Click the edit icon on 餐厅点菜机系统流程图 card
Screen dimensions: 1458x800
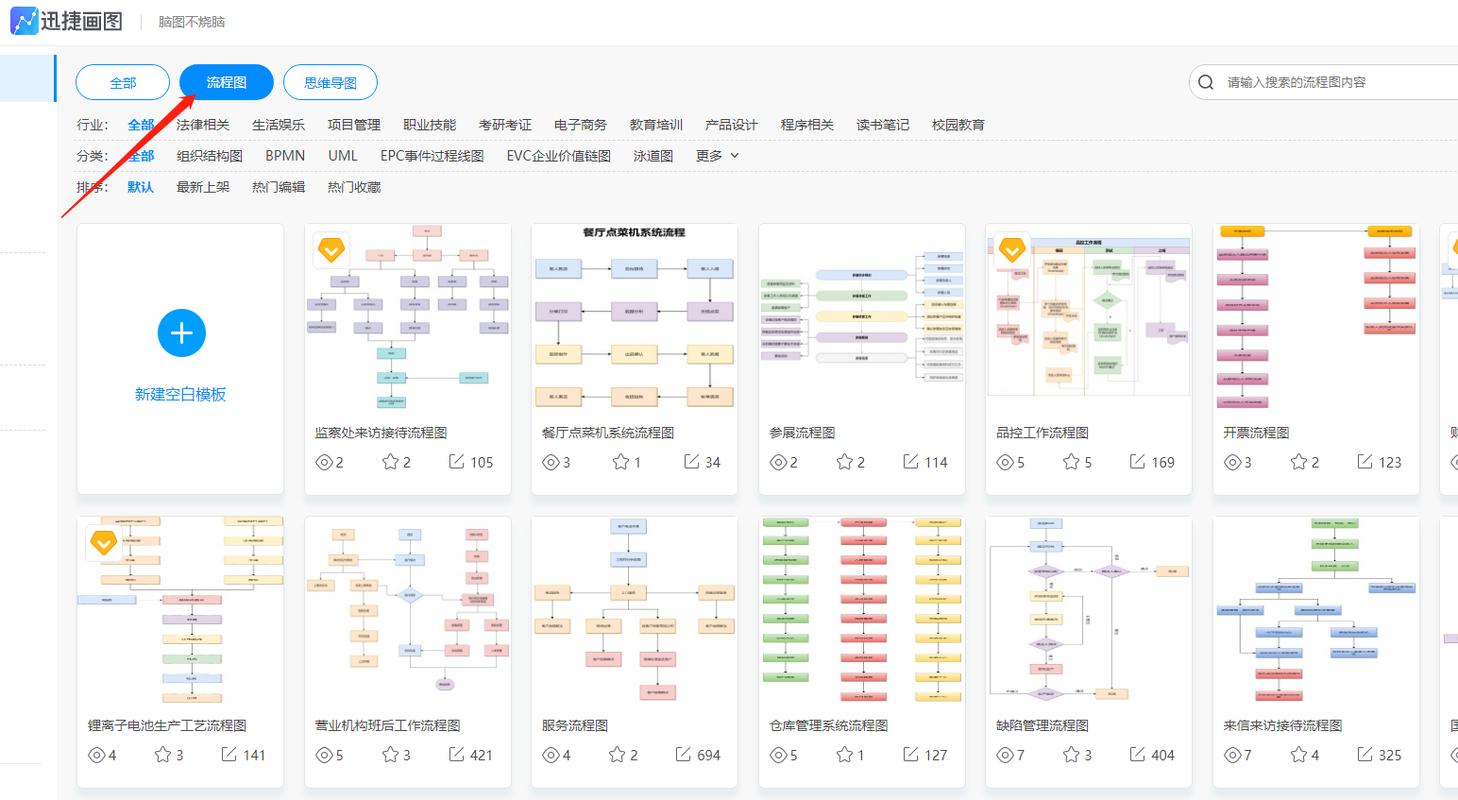(x=692, y=462)
